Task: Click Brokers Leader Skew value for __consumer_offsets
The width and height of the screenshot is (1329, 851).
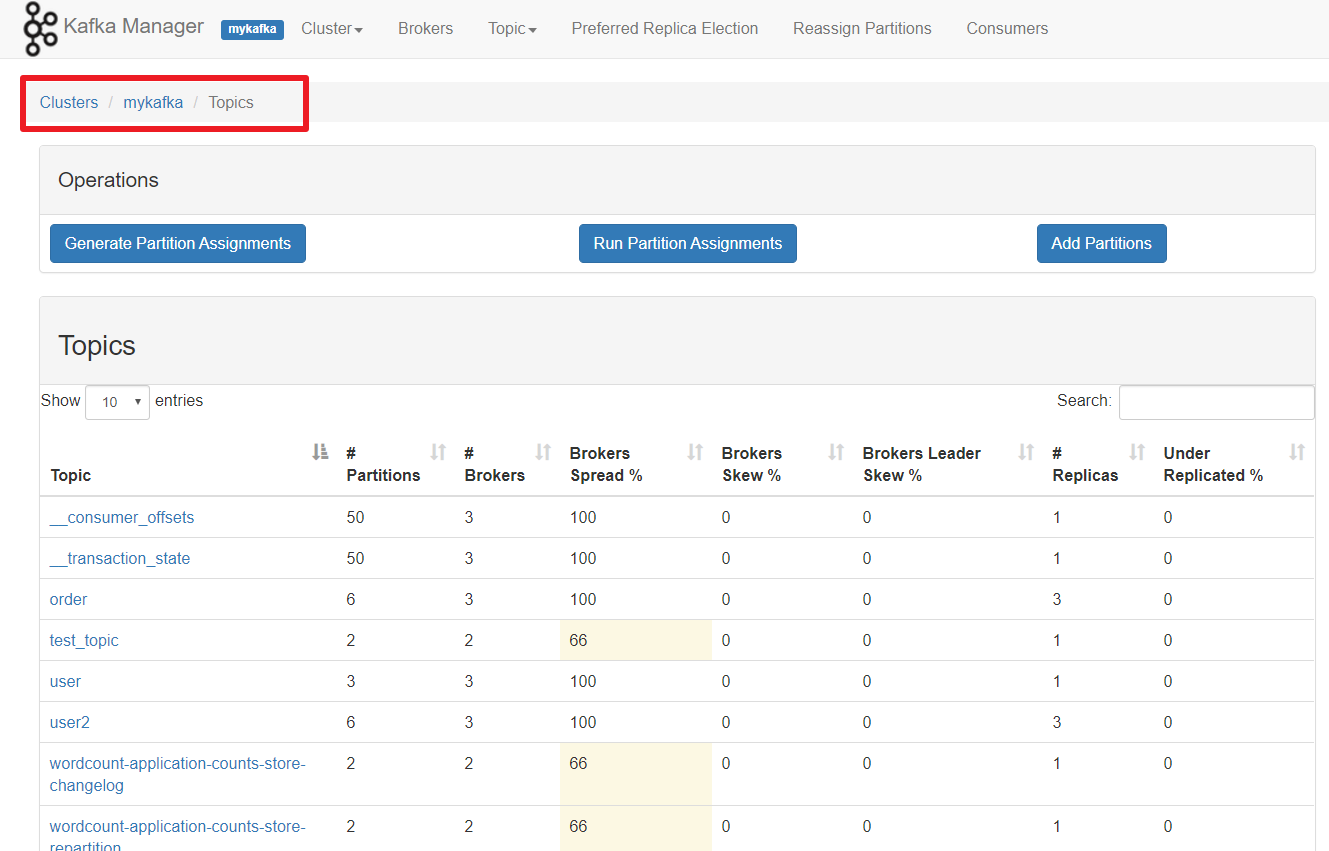Action: 867,517
